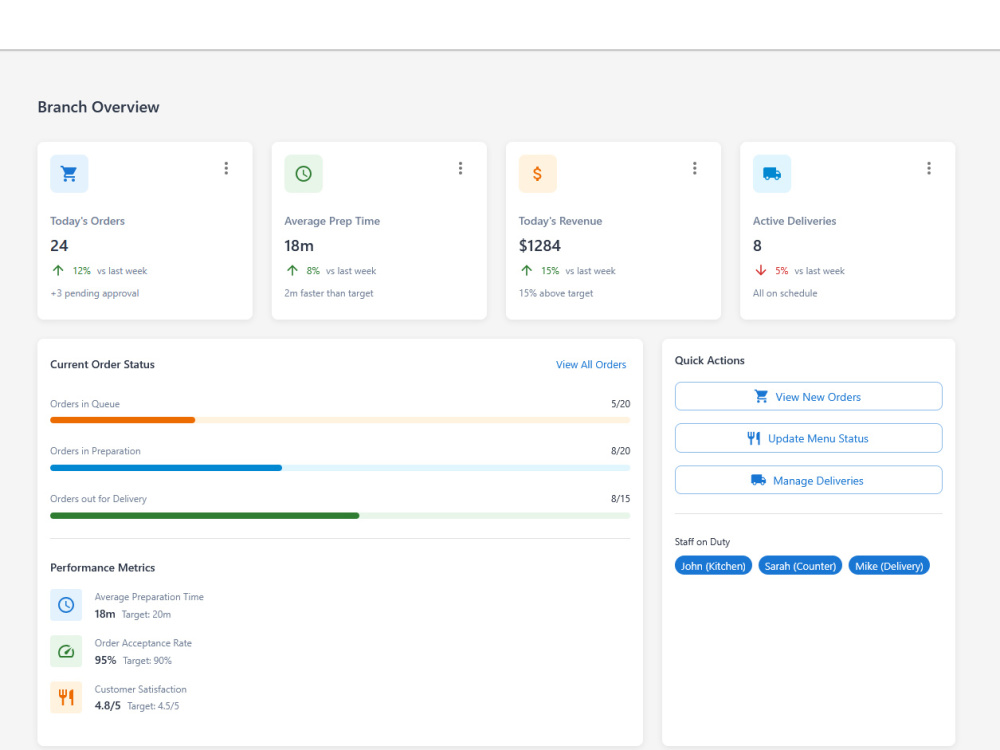The width and height of the screenshot is (1000, 750).
Task: Click the 'Quick Actions' heading
Action: (710, 360)
